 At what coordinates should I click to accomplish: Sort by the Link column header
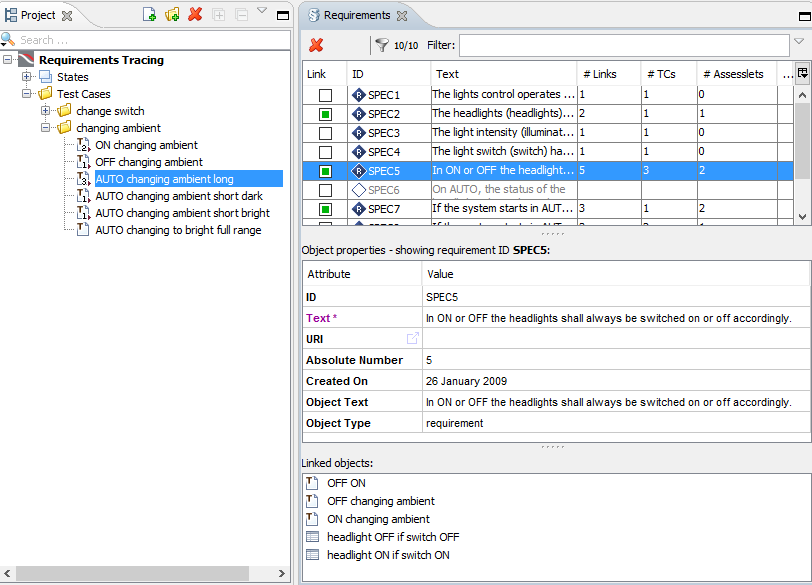[324, 74]
